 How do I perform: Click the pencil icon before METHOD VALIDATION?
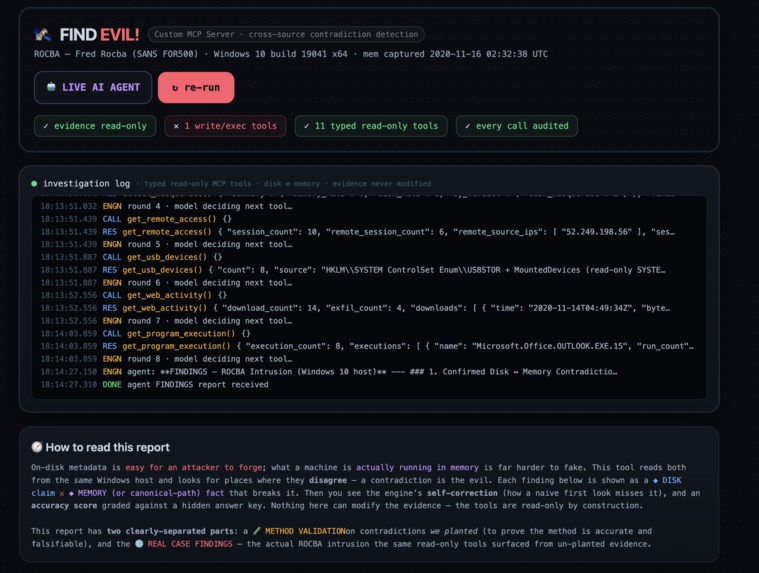tap(257, 531)
